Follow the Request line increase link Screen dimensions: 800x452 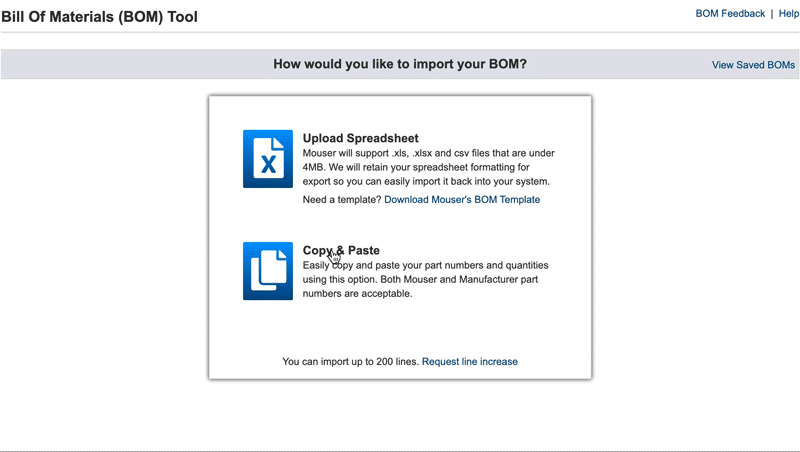click(x=469, y=361)
